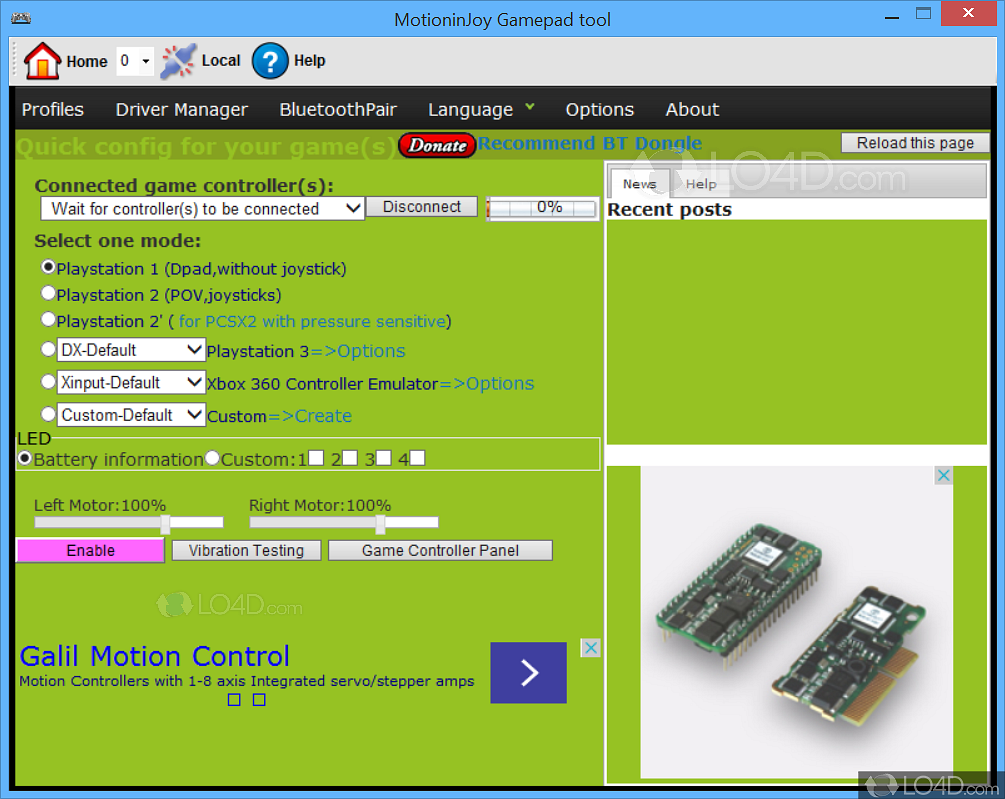
Task: Close the MotioninJoy Gamepad tool window
Action: pos(968,13)
